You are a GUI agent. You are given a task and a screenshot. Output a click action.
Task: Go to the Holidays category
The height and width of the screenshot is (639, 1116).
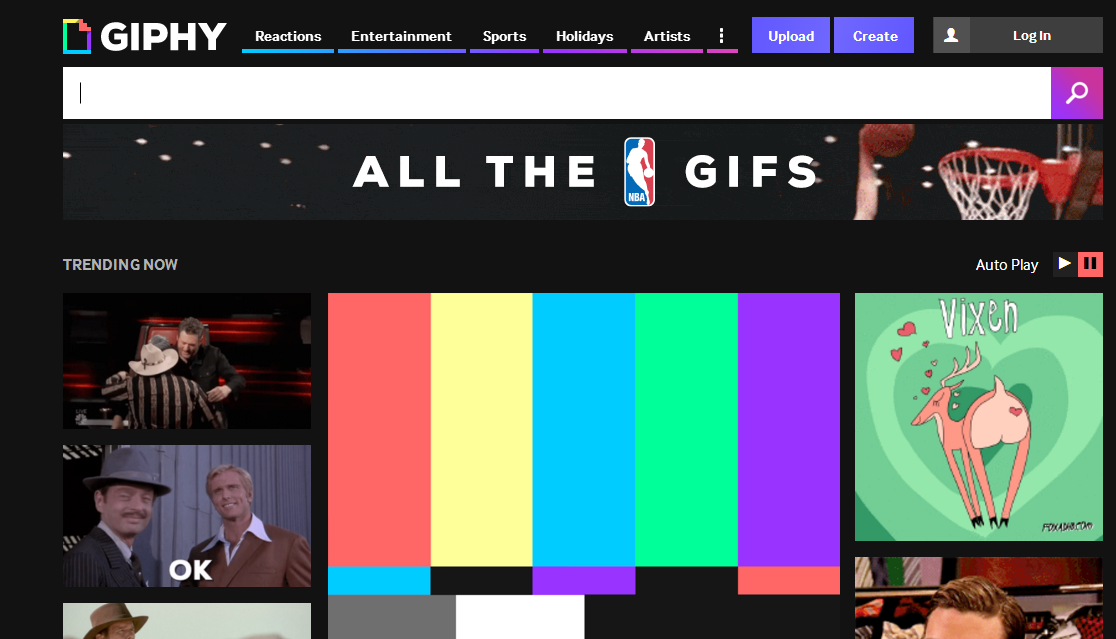point(584,36)
